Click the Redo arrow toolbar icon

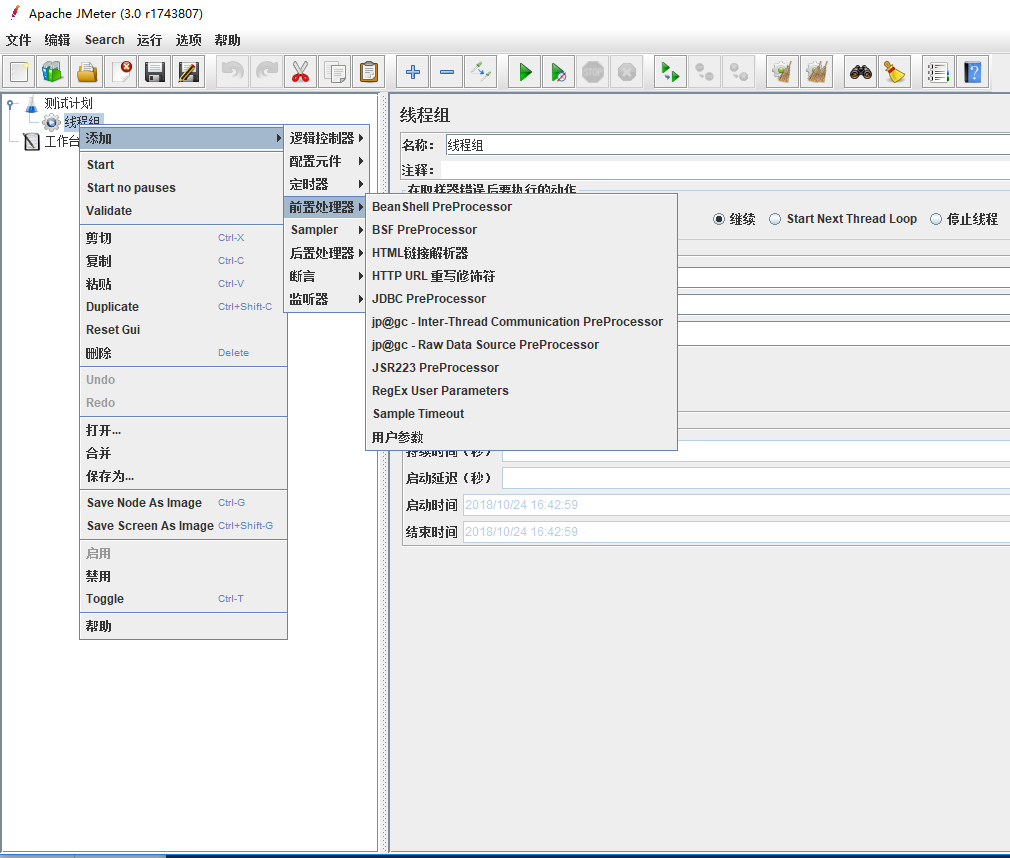point(267,72)
